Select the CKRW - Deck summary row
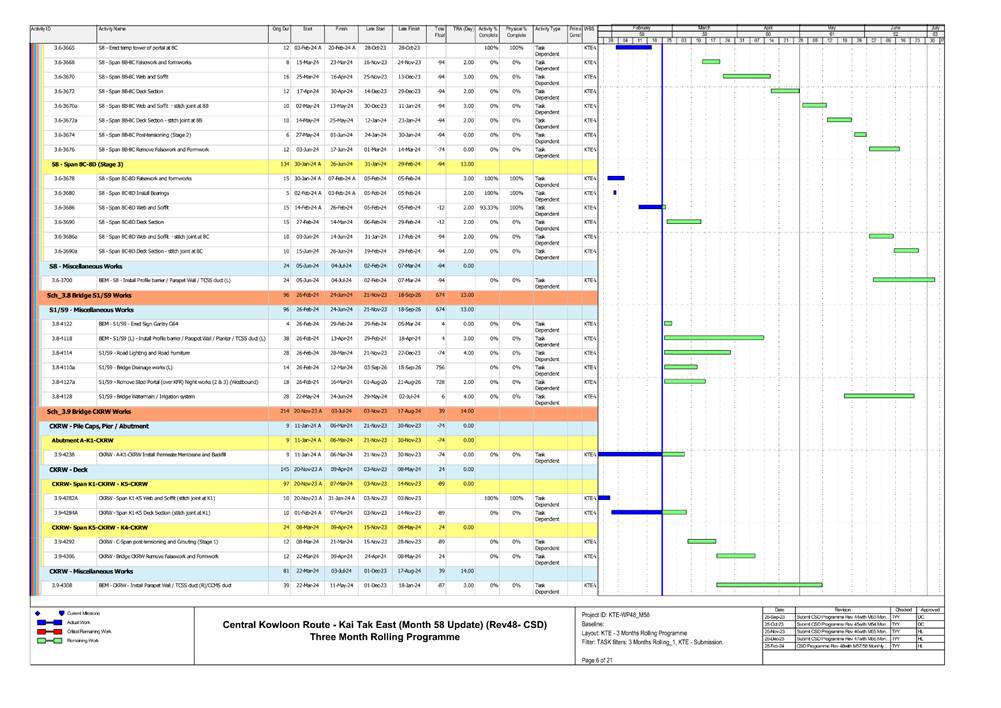 [71, 469]
